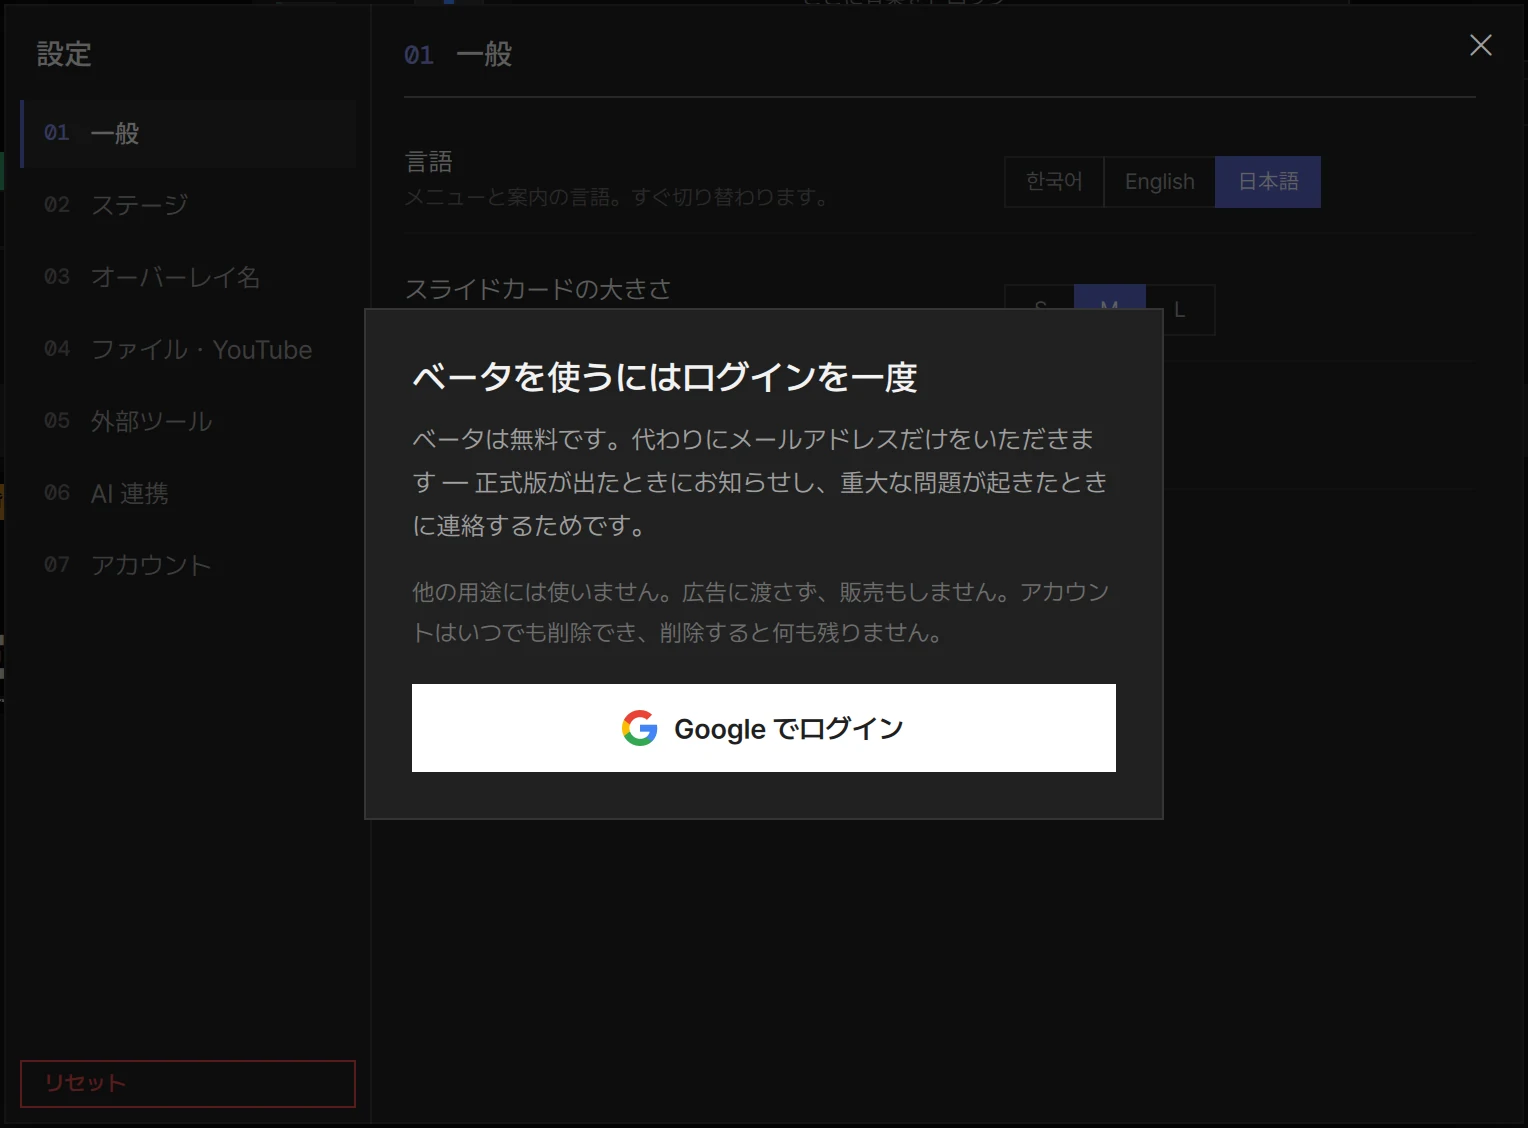The height and width of the screenshot is (1128, 1528).
Task: Close the settings panel with the X icon
Action: pyautogui.click(x=1480, y=45)
